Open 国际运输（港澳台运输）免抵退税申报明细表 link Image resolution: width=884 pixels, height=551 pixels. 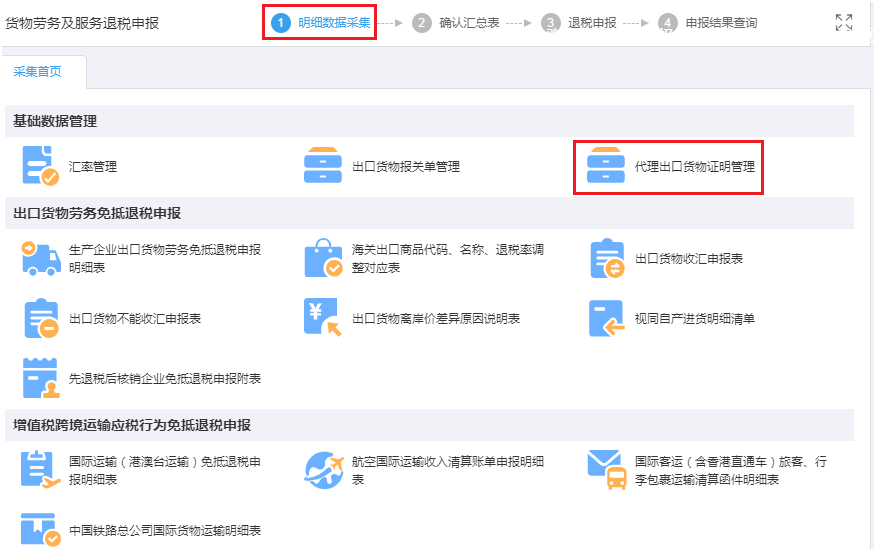(x=164, y=470)
